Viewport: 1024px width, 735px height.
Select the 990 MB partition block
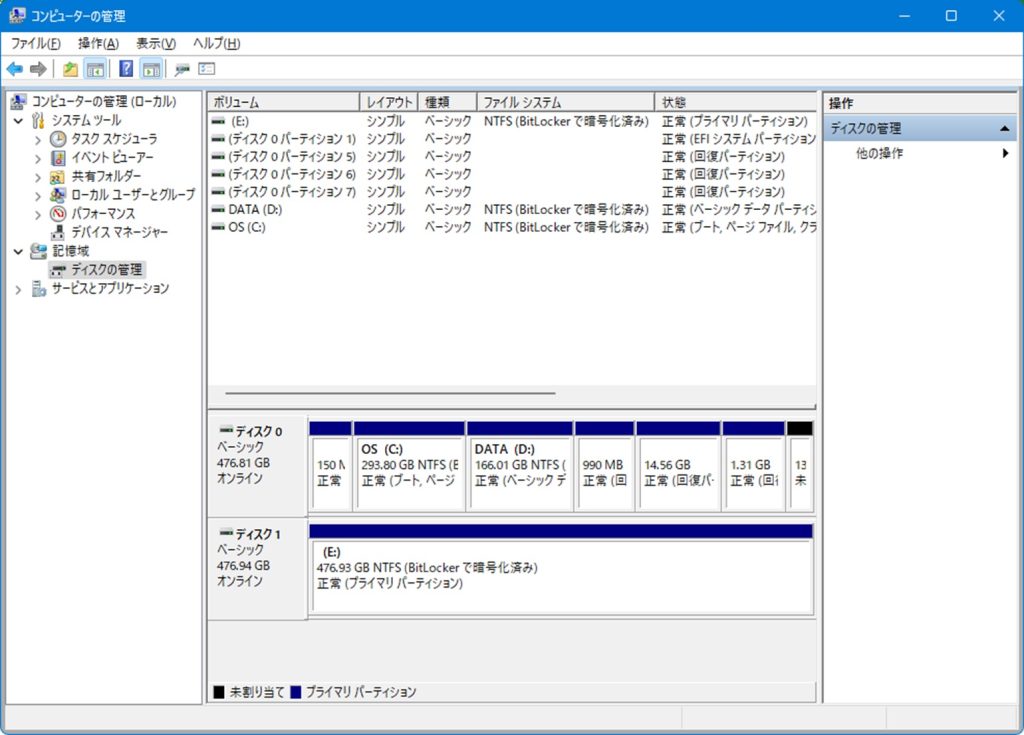[604, 466]
